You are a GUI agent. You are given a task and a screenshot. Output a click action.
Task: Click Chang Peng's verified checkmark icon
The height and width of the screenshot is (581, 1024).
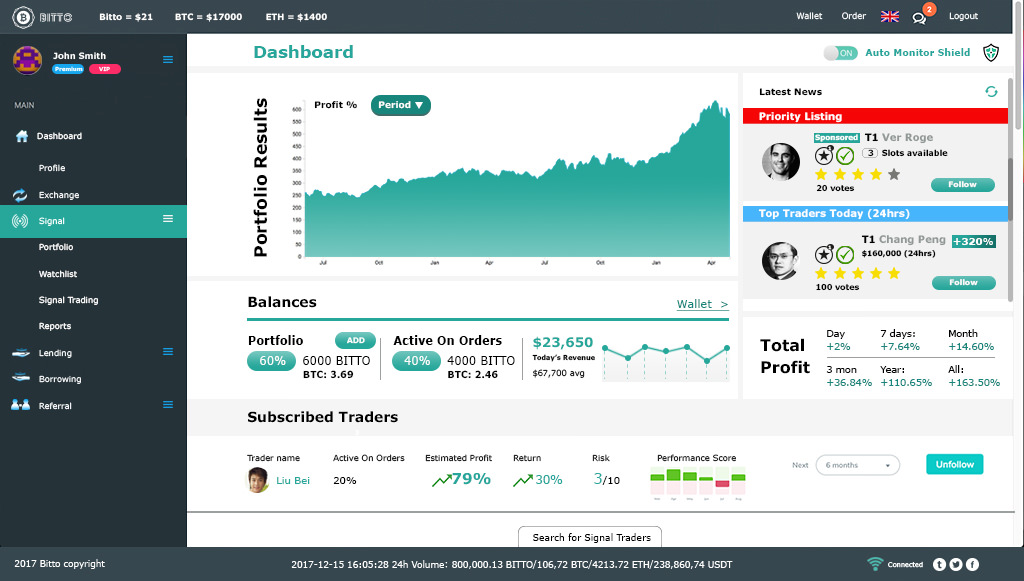tap(845, 254)
